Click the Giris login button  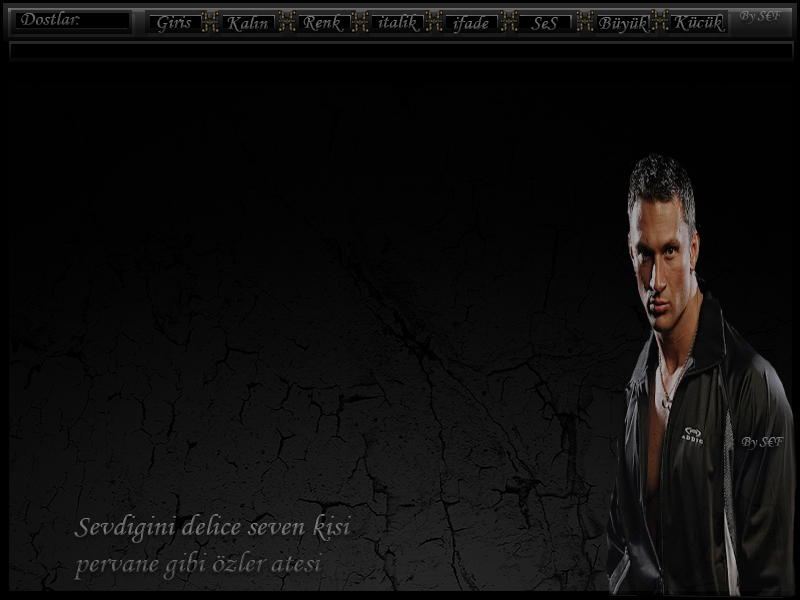(x=174, y=22)
